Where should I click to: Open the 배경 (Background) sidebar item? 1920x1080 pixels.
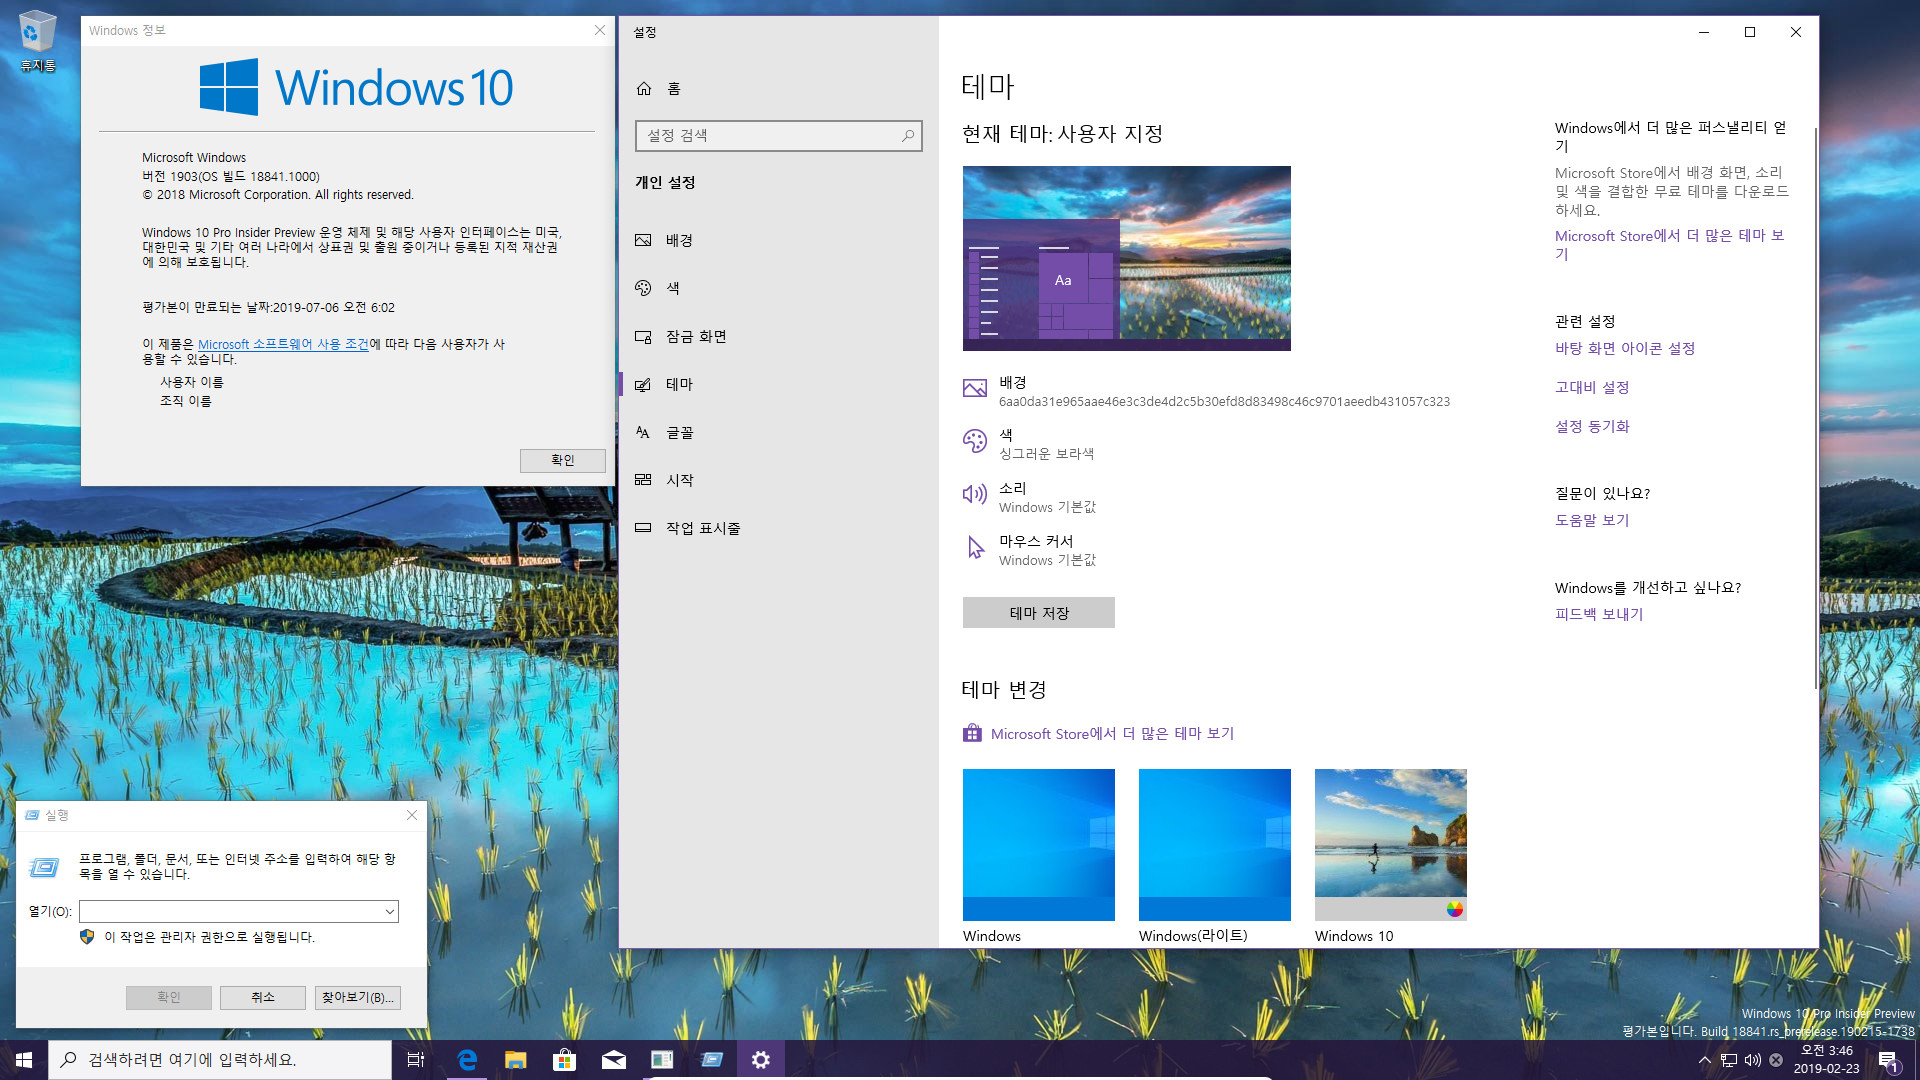pos(778,240)
